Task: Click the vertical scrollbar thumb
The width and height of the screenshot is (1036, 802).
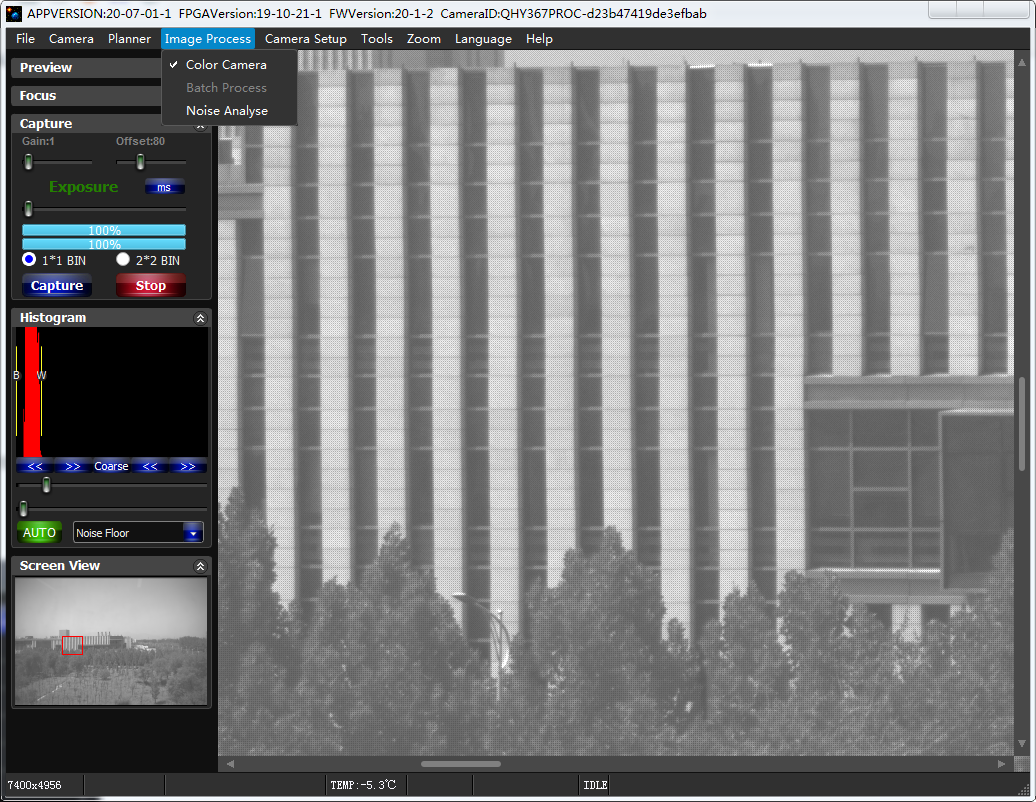Action: click(x=1022, y=423)
